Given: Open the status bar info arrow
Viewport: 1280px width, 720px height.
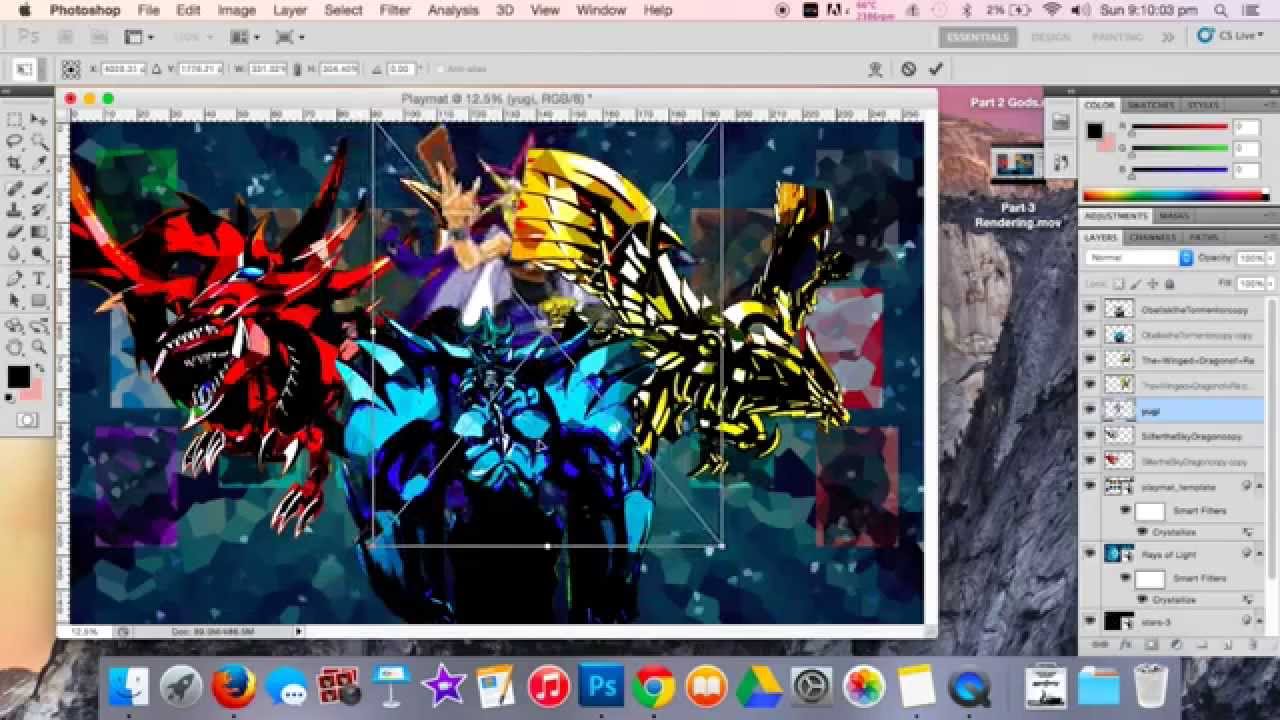Looking at the screenshot, I should [x=297, y=632].
